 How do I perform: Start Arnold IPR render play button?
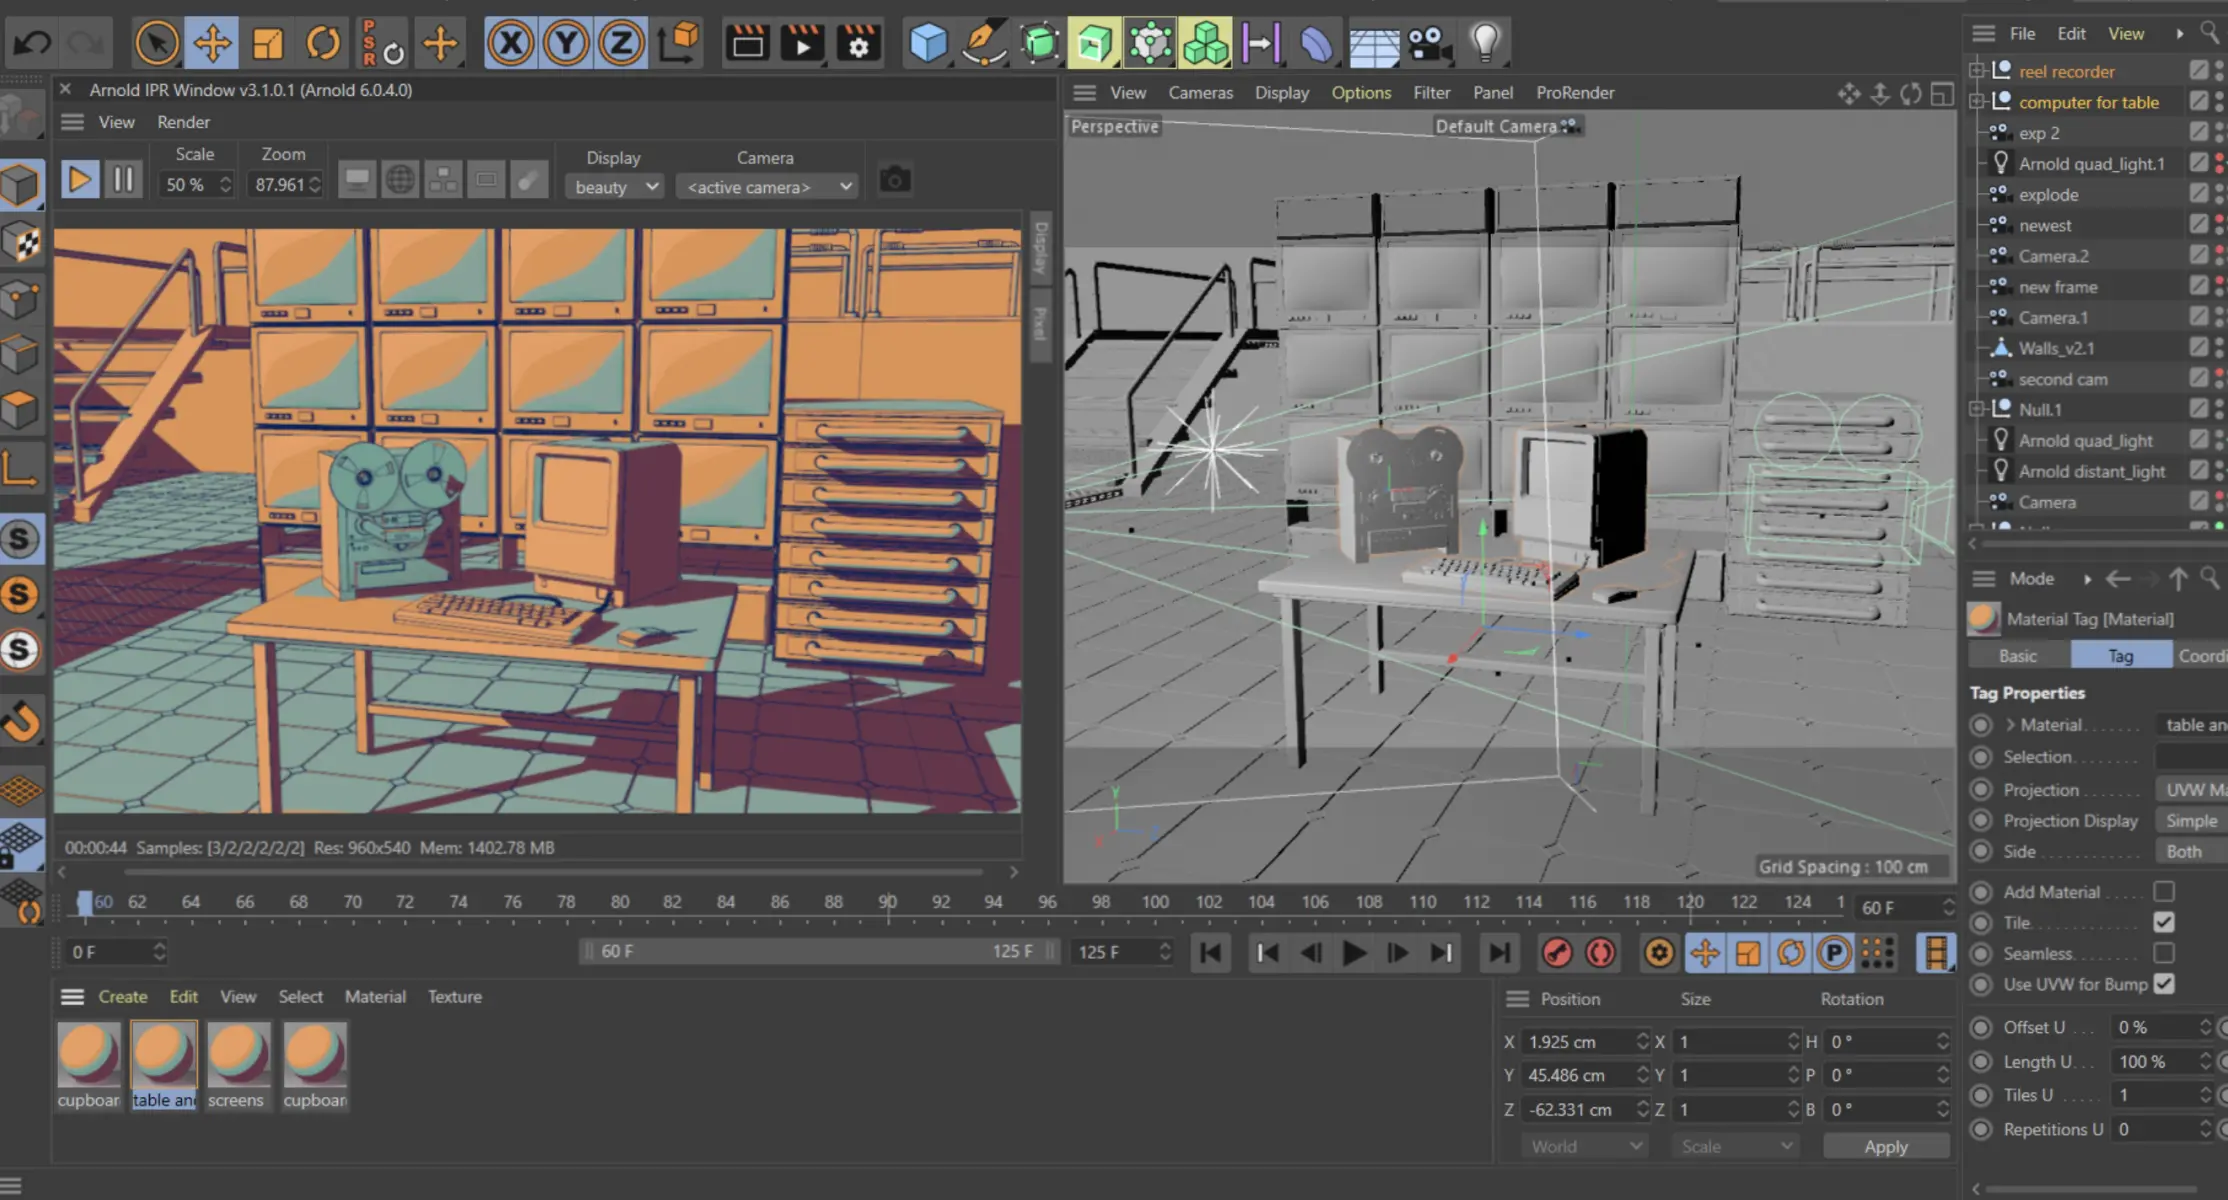79,181
